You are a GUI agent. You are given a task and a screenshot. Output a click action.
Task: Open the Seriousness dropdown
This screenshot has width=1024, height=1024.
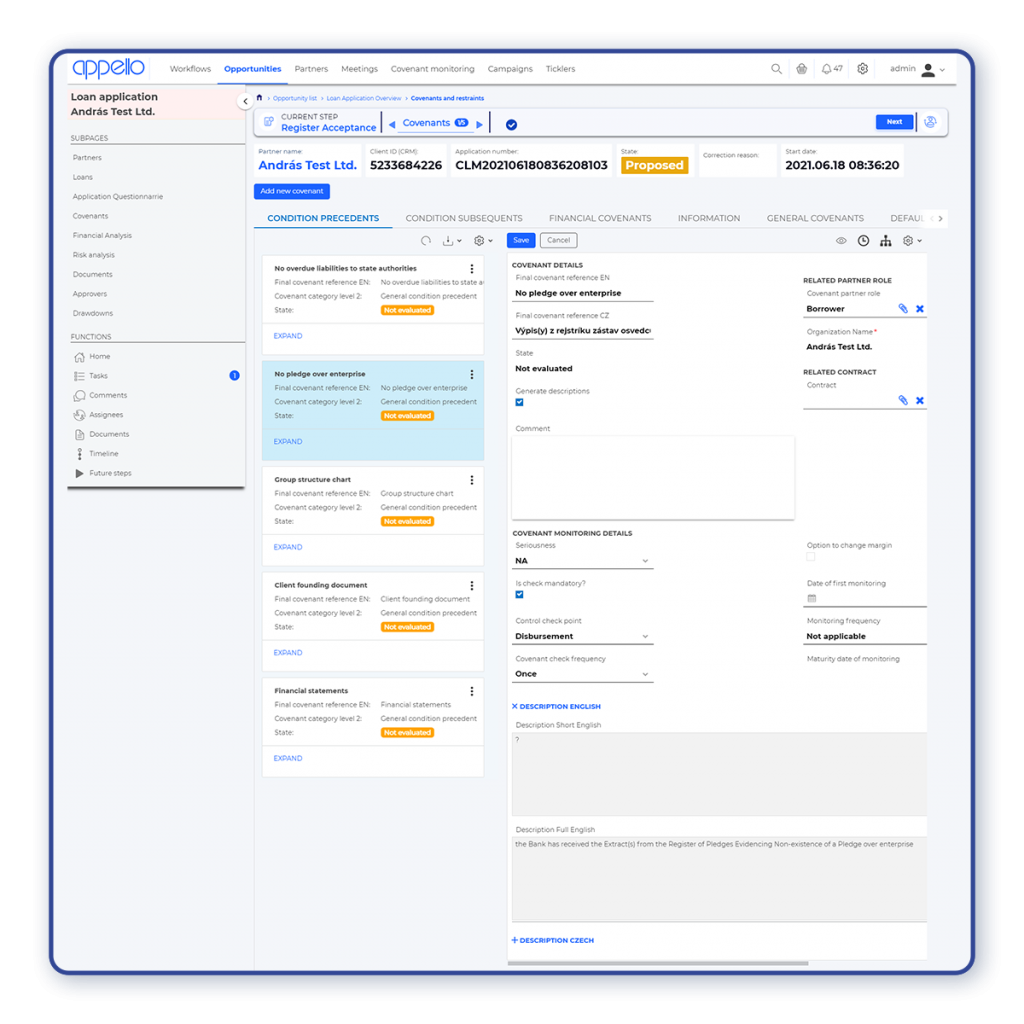click(x=583, y=561)
